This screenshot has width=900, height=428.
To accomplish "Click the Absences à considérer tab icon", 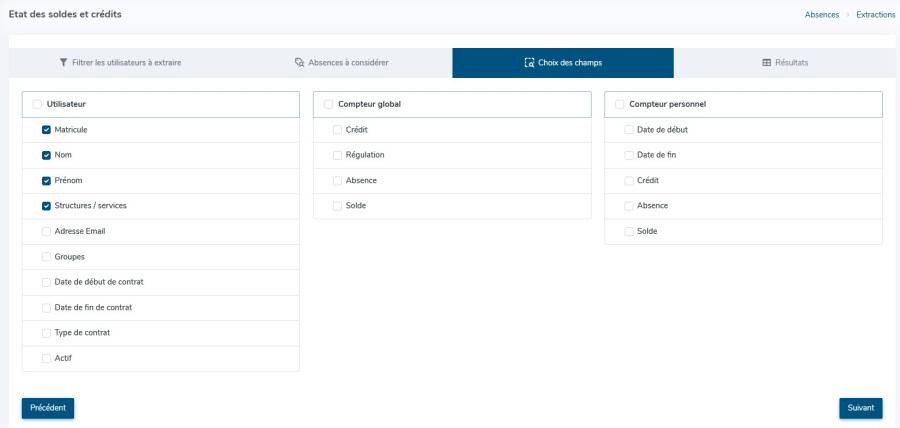I will pyautogui.click(x=298, y=63).
